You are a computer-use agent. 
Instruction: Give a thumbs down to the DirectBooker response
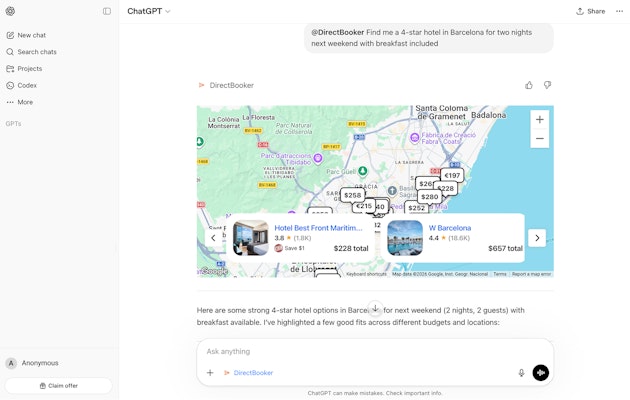point(547,85)
